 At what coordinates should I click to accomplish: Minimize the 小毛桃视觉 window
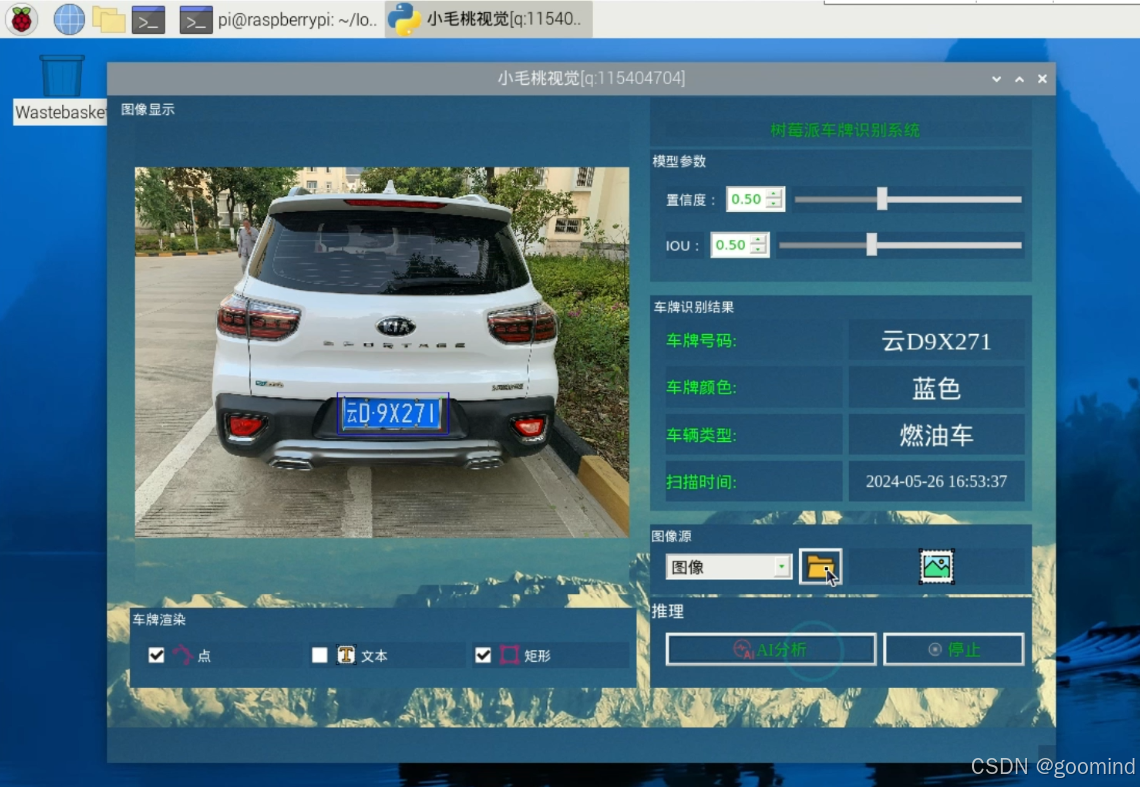point(996,79)
